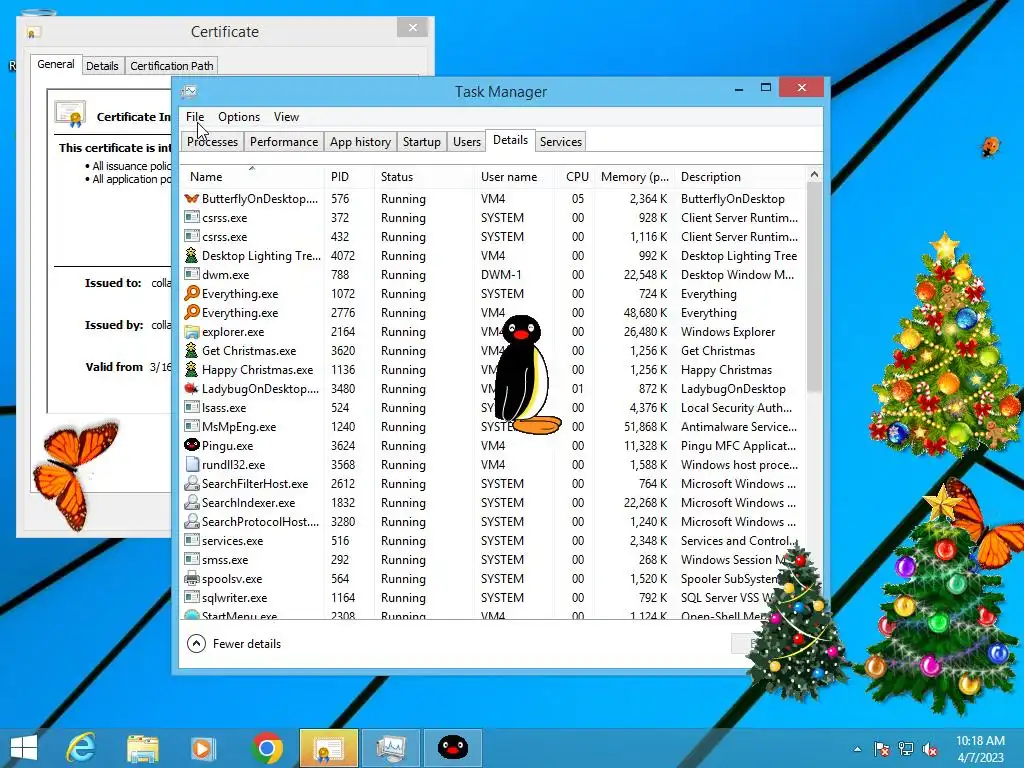Click the Task Manager title bar icon
The width and height of the screenshot is (1024, 768).
189,91
